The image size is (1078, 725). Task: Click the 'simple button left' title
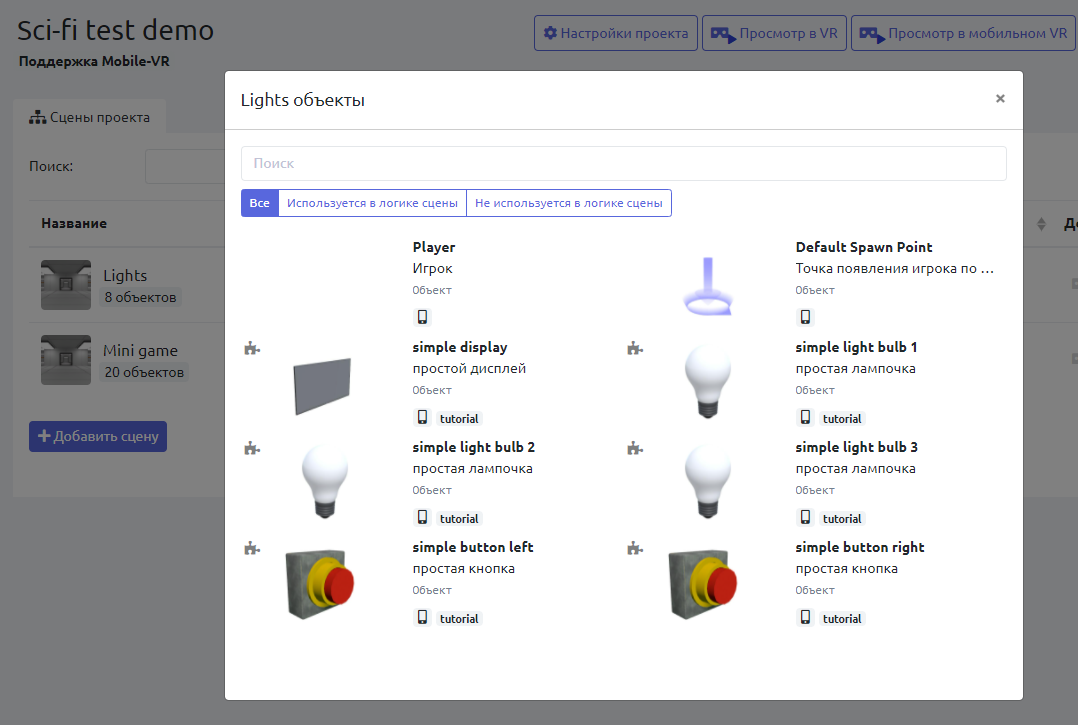pyautogui.click(x=473, y=548)
